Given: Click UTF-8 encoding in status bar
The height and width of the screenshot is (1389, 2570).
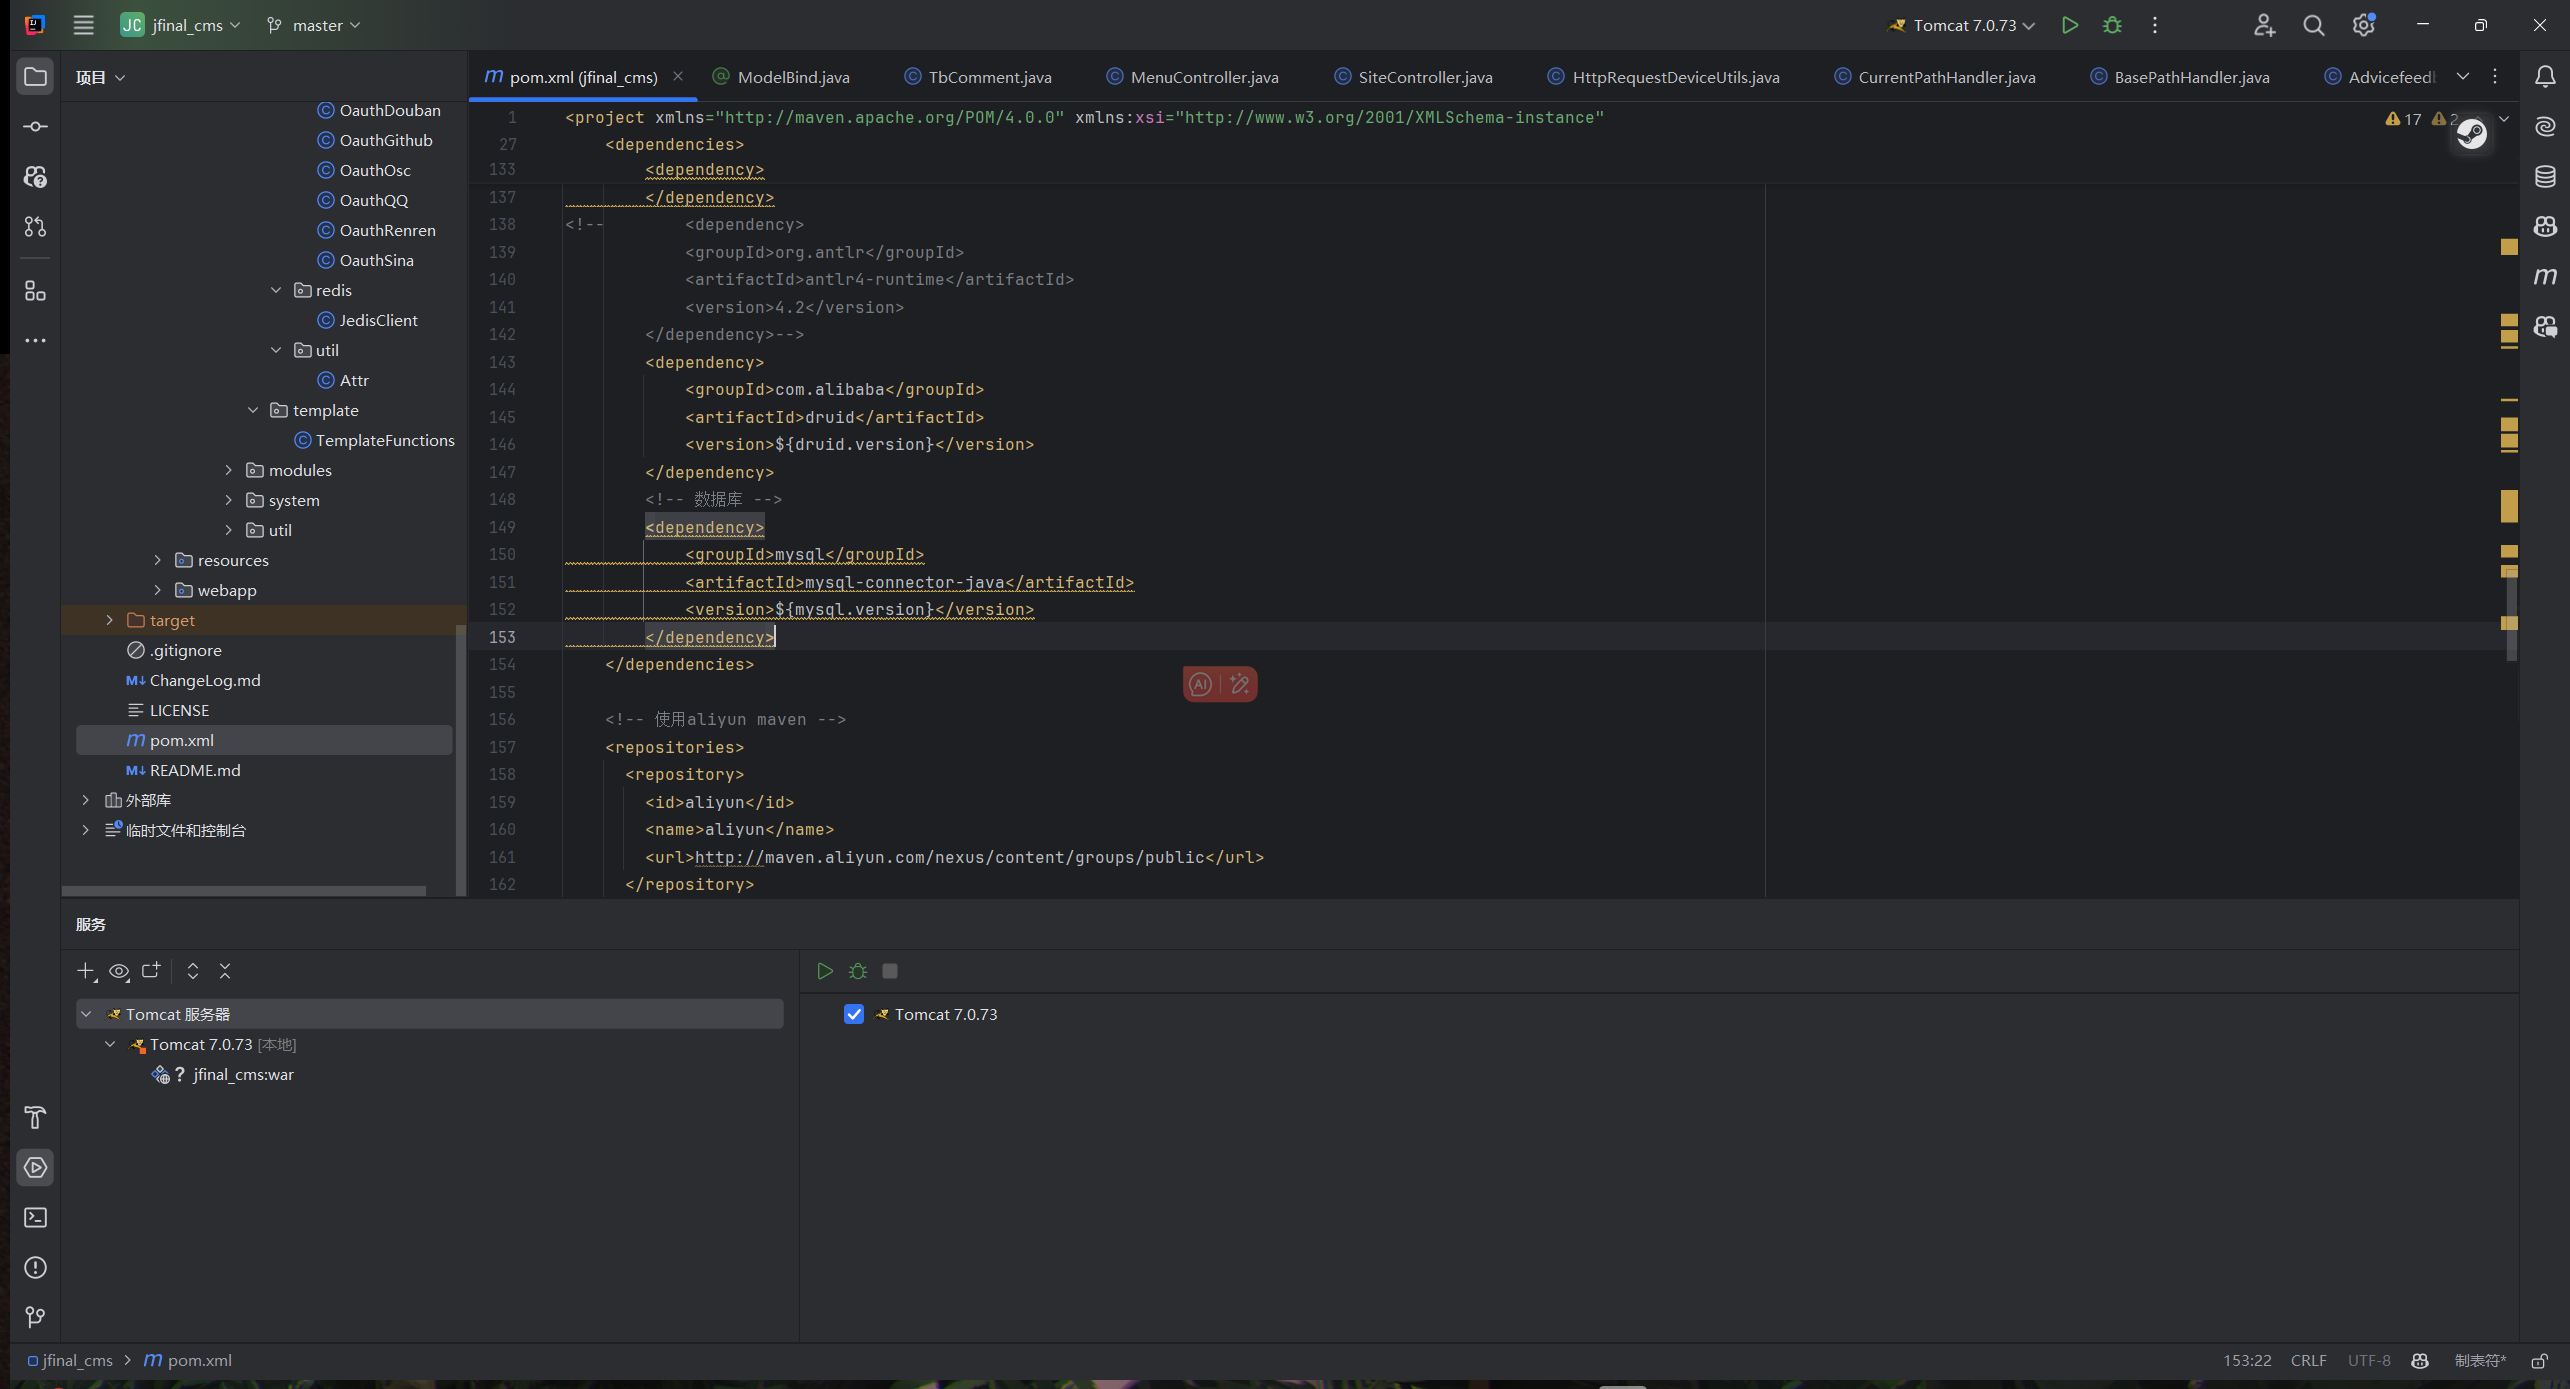Looking at the screenshot, I should (x=2369, y=1361).
